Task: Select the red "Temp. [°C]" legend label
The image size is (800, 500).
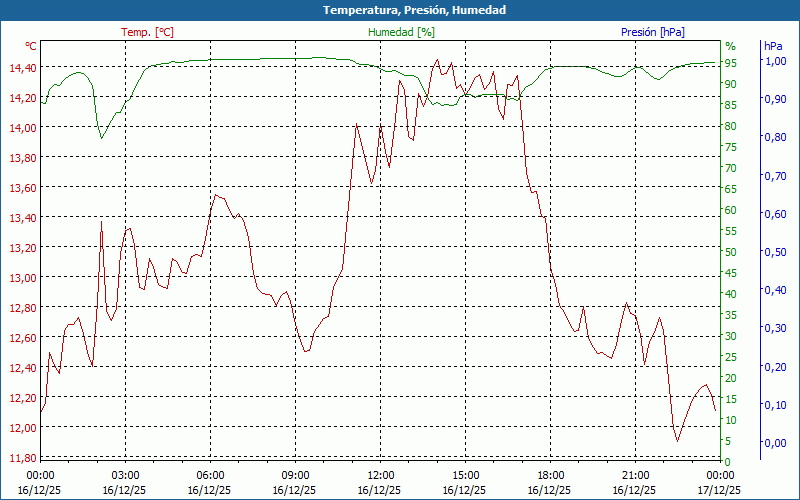Action: click(x=147, y=32)
